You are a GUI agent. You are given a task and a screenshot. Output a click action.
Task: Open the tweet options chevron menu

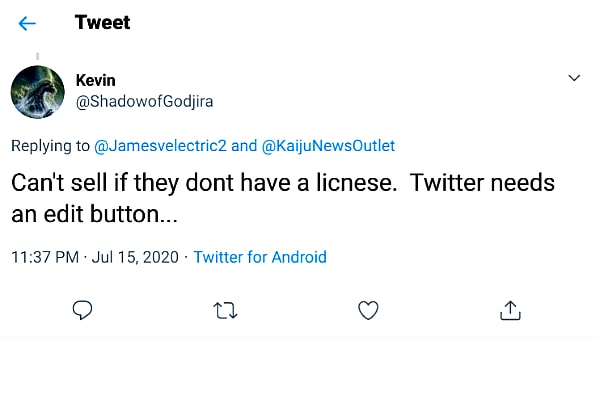pyautogui.click(x=574, y=78)
